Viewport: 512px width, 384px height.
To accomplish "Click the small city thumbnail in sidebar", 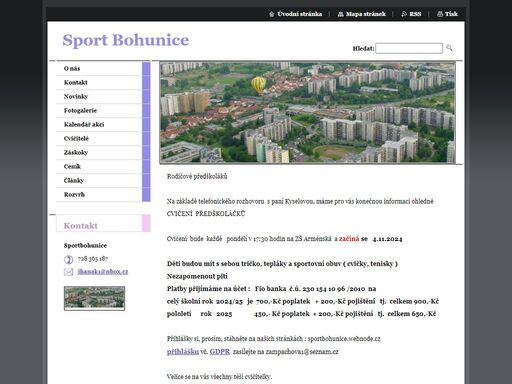I will pos(94,298).
